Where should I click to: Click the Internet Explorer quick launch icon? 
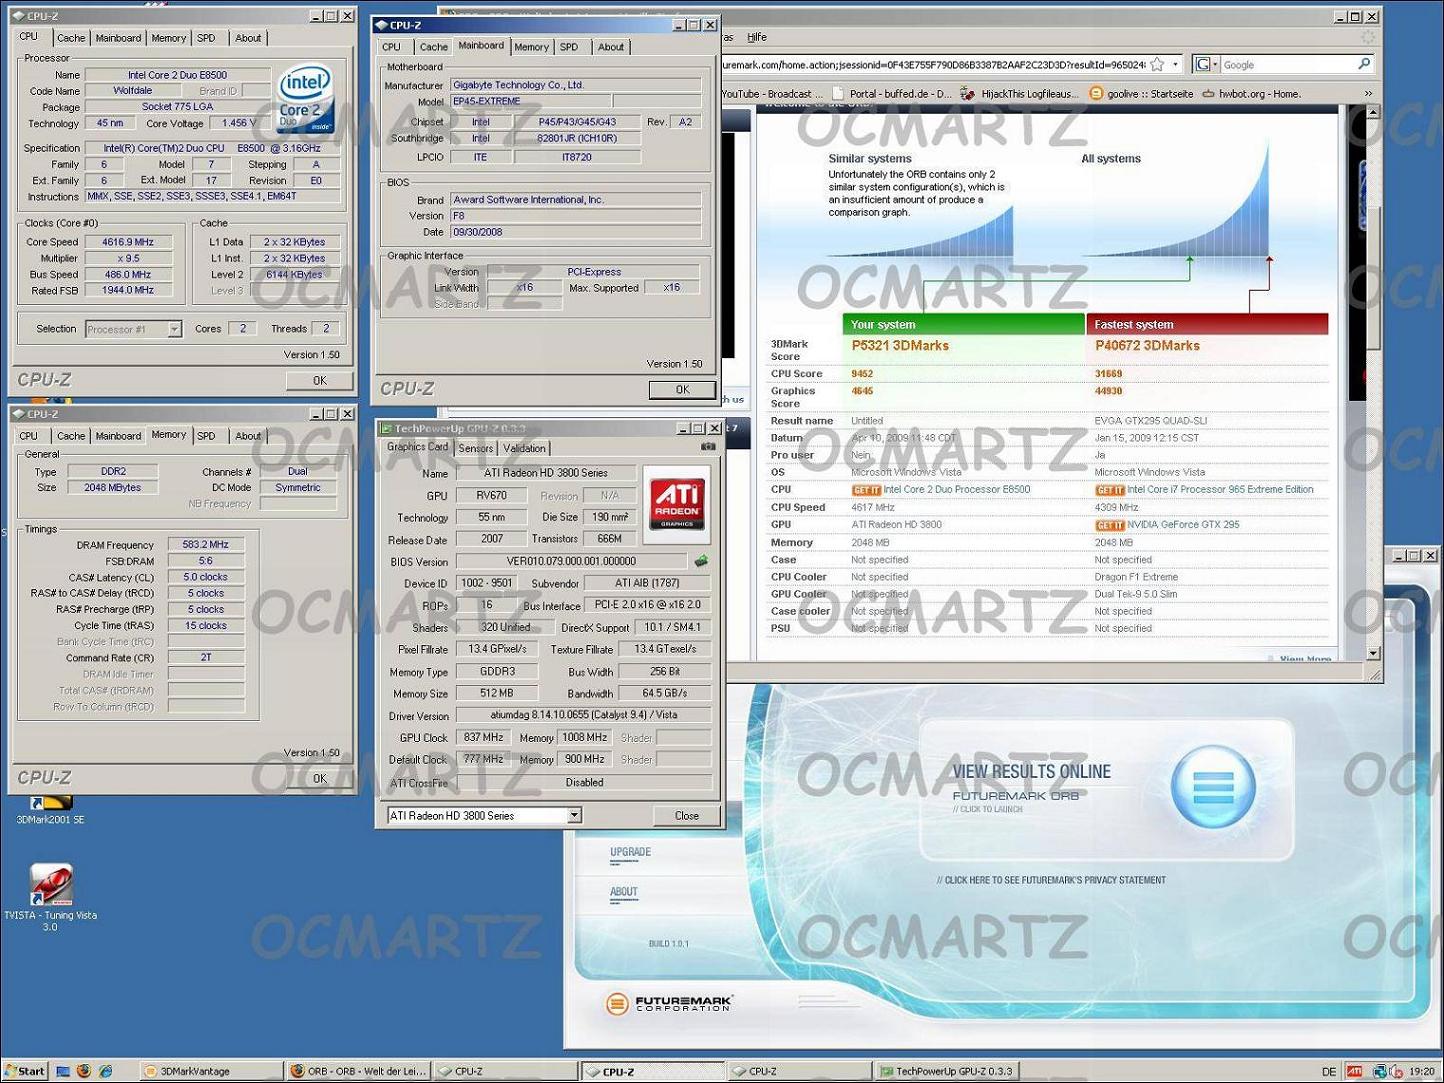point(106,1071)
